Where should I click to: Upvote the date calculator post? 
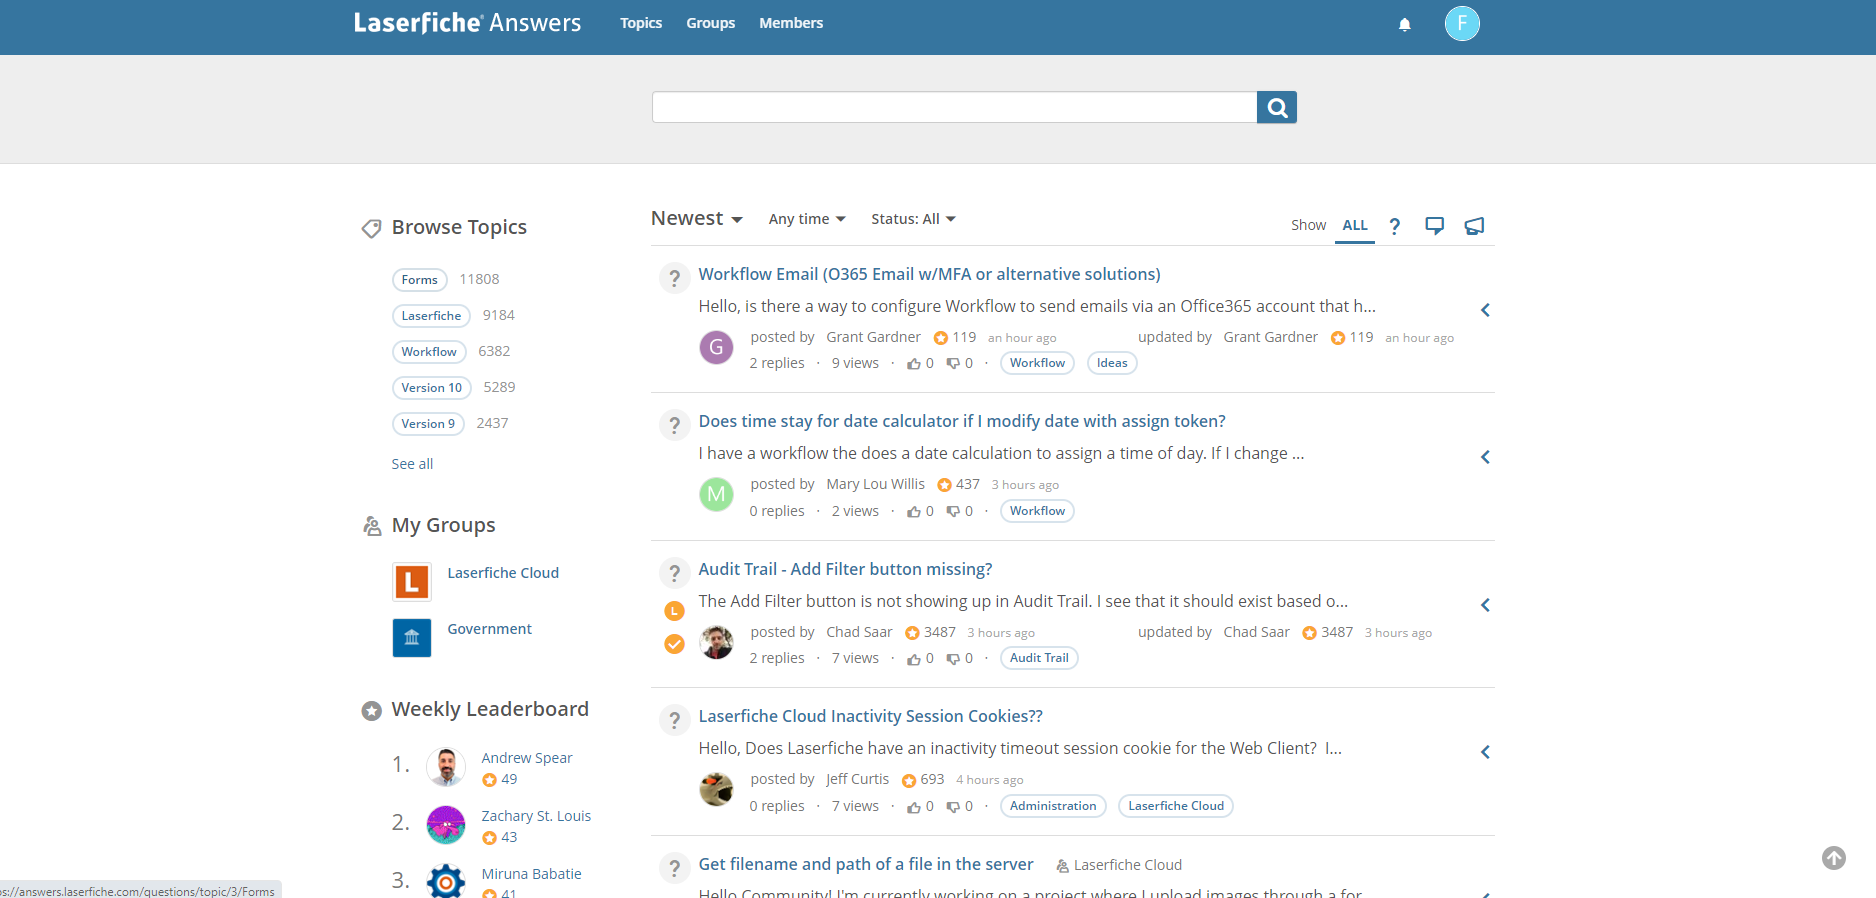point(914,512)
